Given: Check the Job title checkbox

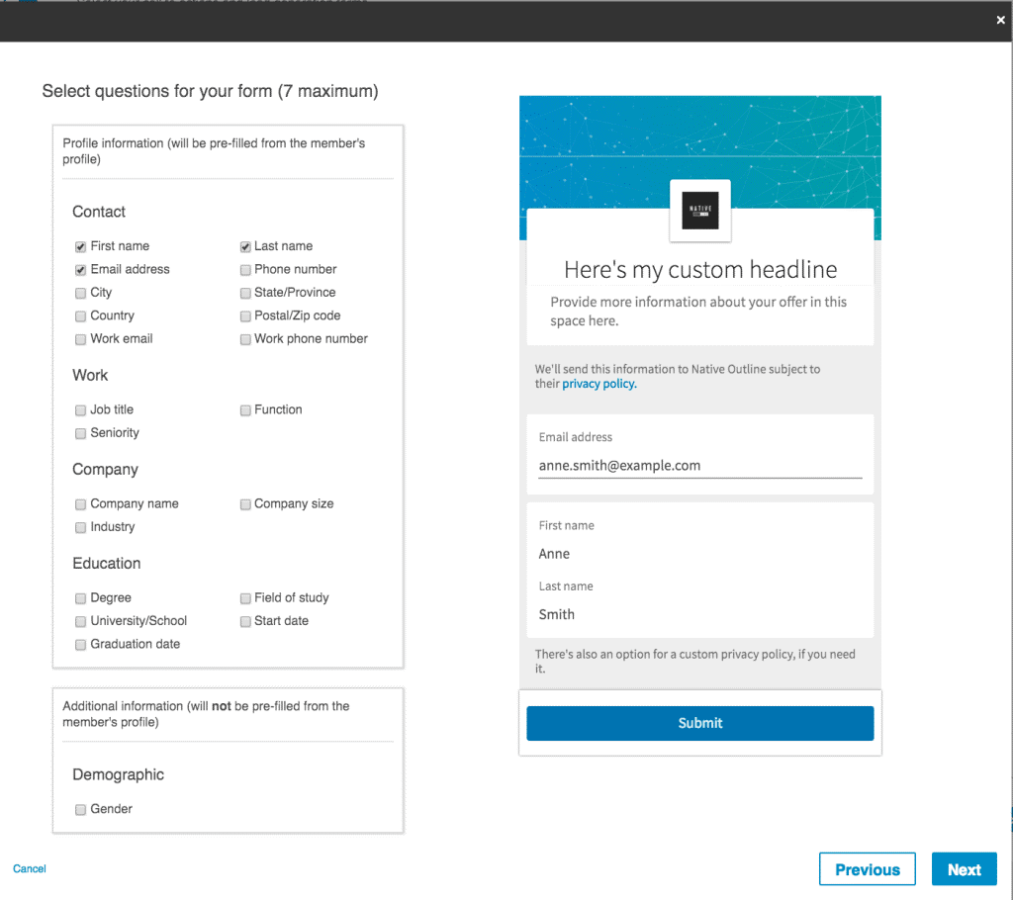Looking at the screenshot, I should coord(80,409).
